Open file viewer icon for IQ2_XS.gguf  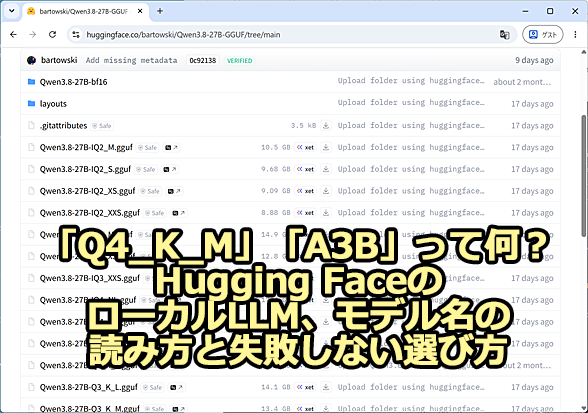coord(174,191)
